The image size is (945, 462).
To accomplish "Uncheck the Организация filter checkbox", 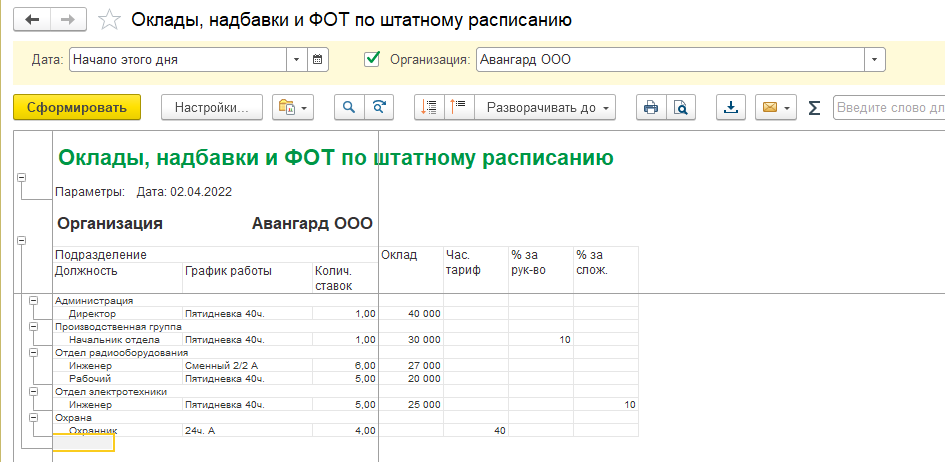I will [x=372, y=59].
